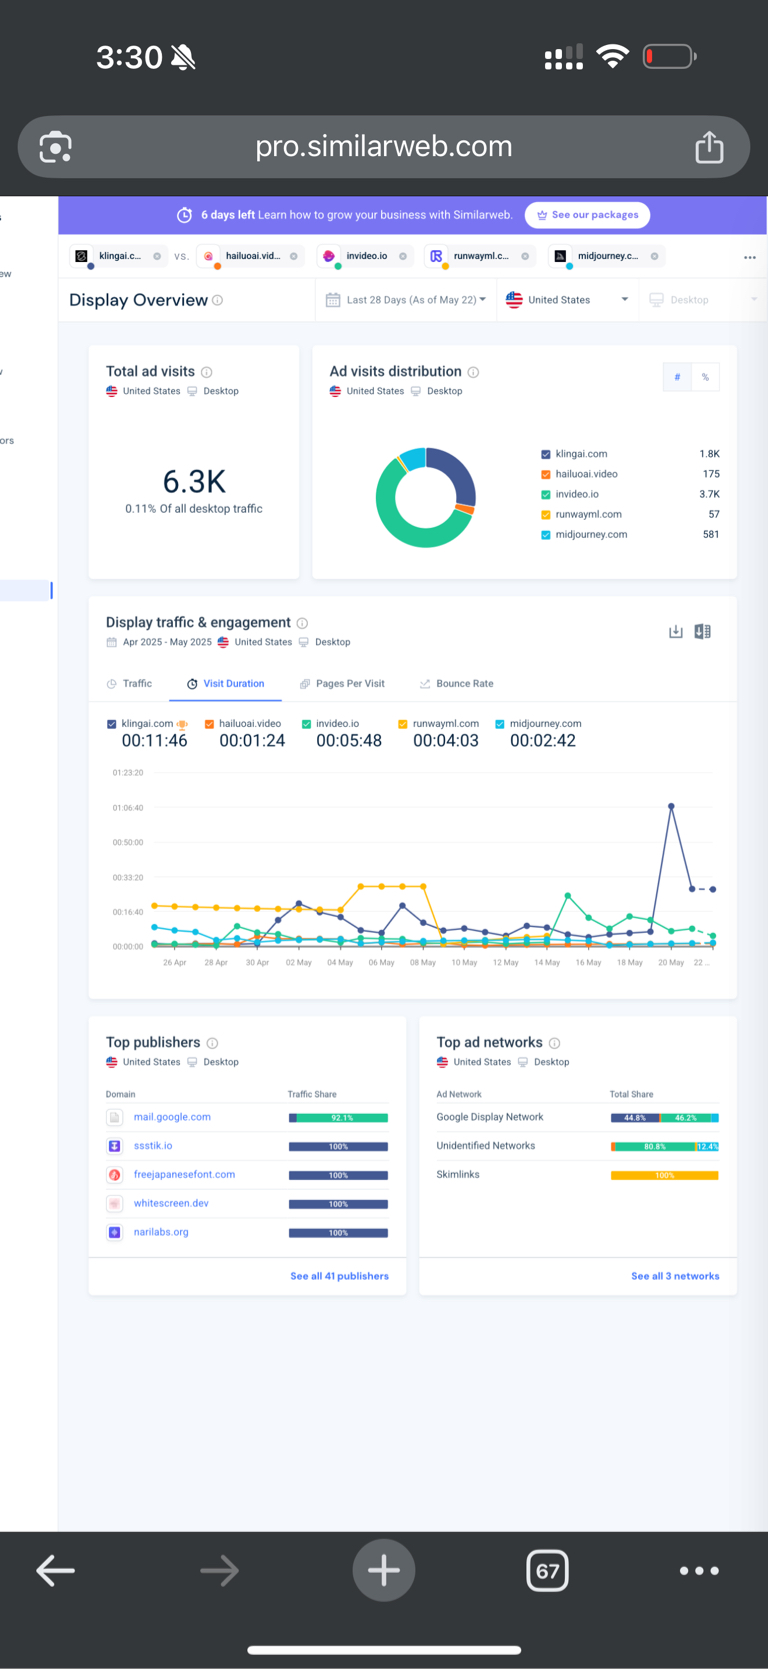The width and height of the screenshot is (768, 1669).
Task: Click klingai.c... competitor chip
Action: click(x=118, y=257)
